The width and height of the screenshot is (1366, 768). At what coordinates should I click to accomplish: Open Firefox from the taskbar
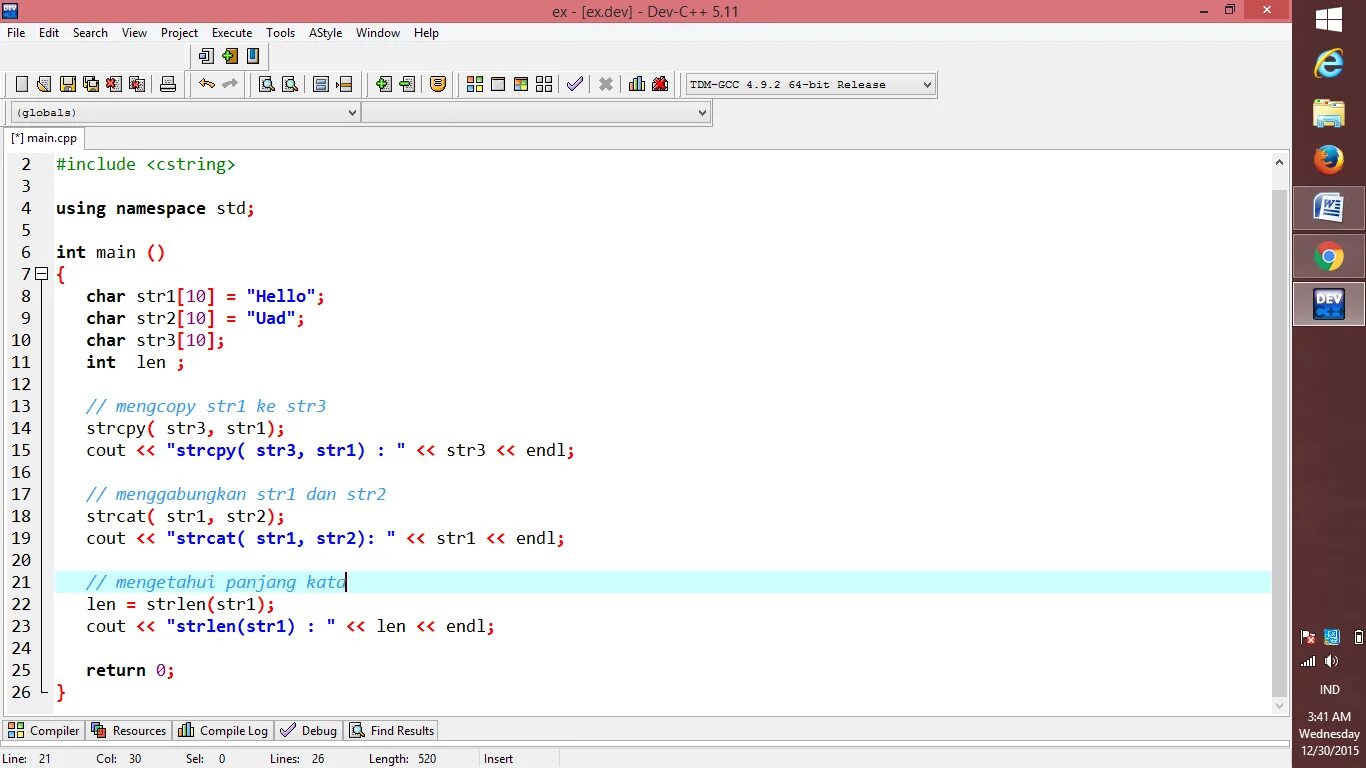click(x=1329, y=160)
